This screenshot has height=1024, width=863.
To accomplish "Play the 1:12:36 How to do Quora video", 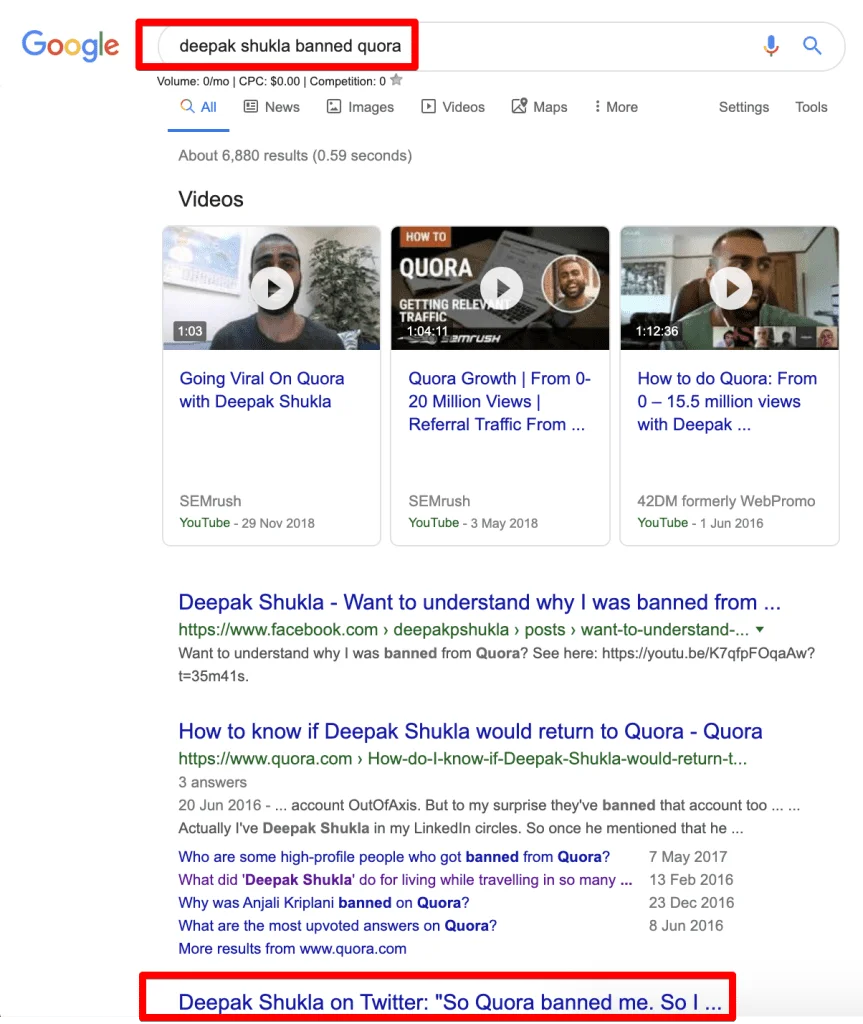I will pyautogui.click(x=730, y=288).
